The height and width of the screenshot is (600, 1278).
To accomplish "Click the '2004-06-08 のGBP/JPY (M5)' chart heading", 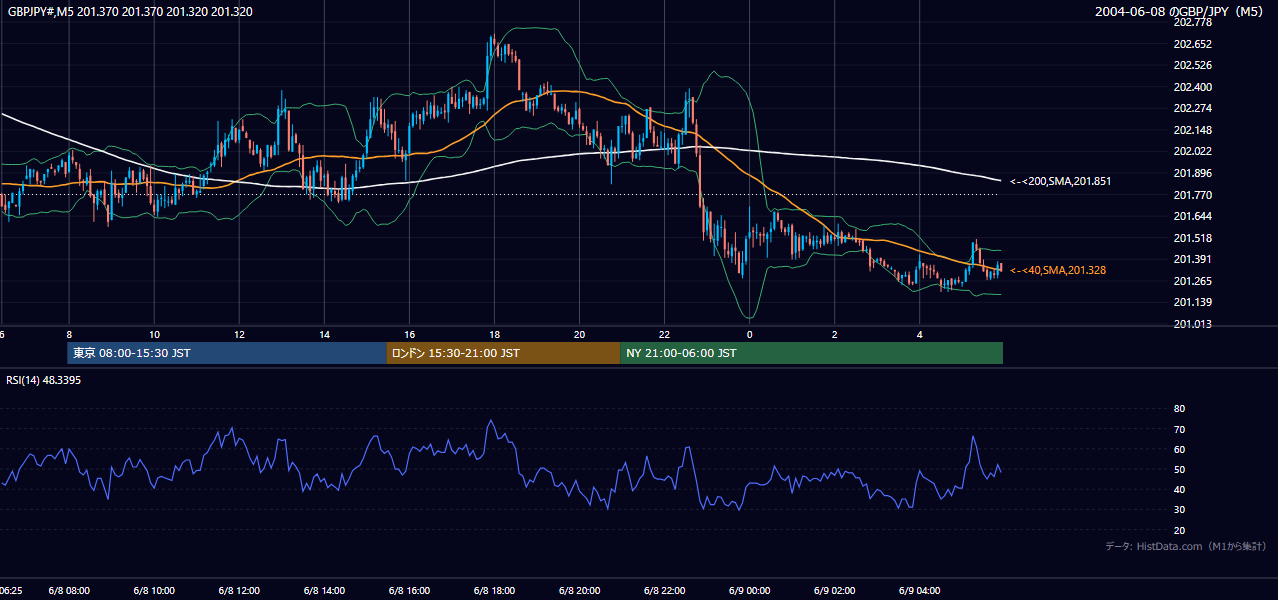I will 1181,12.
